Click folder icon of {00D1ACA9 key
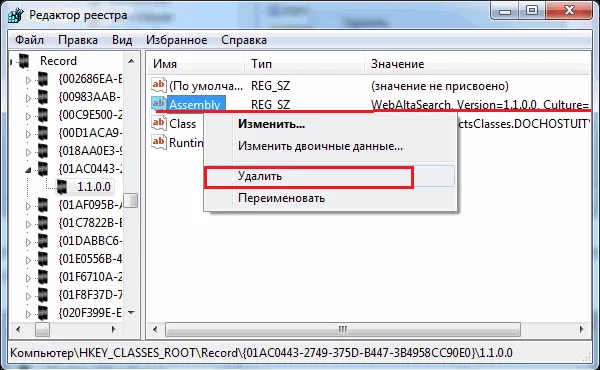 (43, 133)
